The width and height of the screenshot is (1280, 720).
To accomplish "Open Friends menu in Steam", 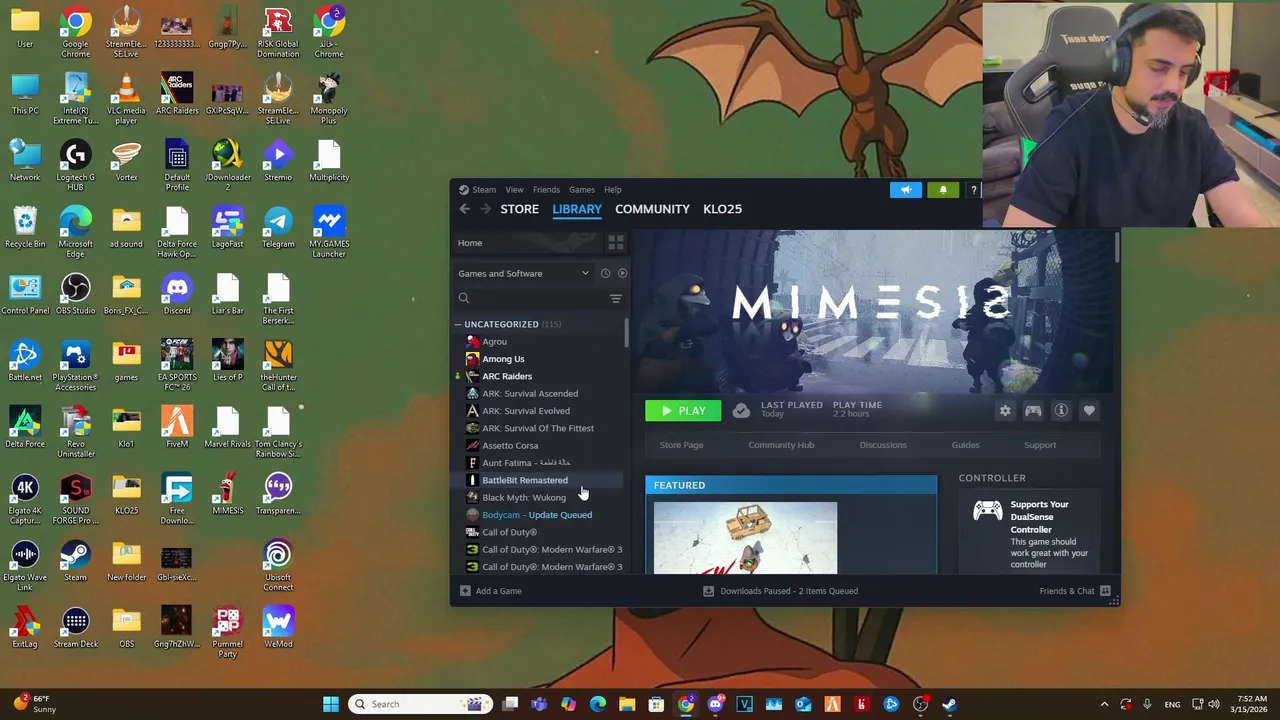I will (x=546, y=190).
